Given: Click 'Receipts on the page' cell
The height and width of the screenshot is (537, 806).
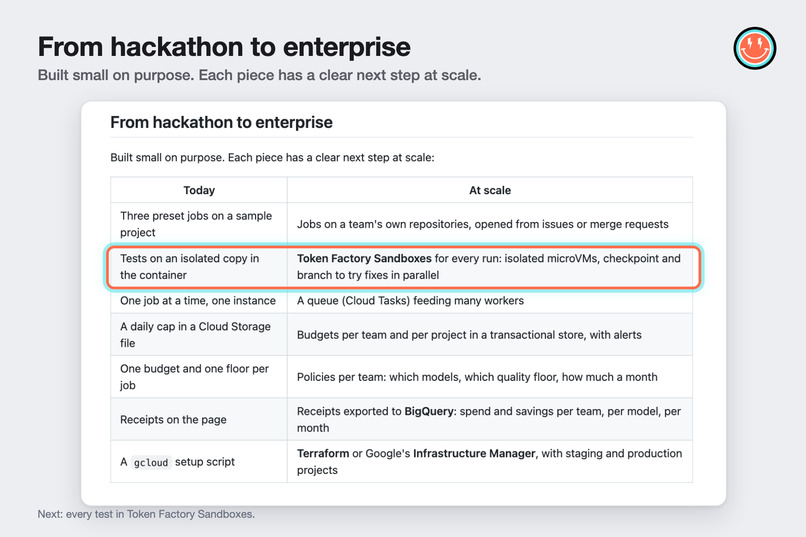Looking at the screenshot, I should tap(199, 419).
